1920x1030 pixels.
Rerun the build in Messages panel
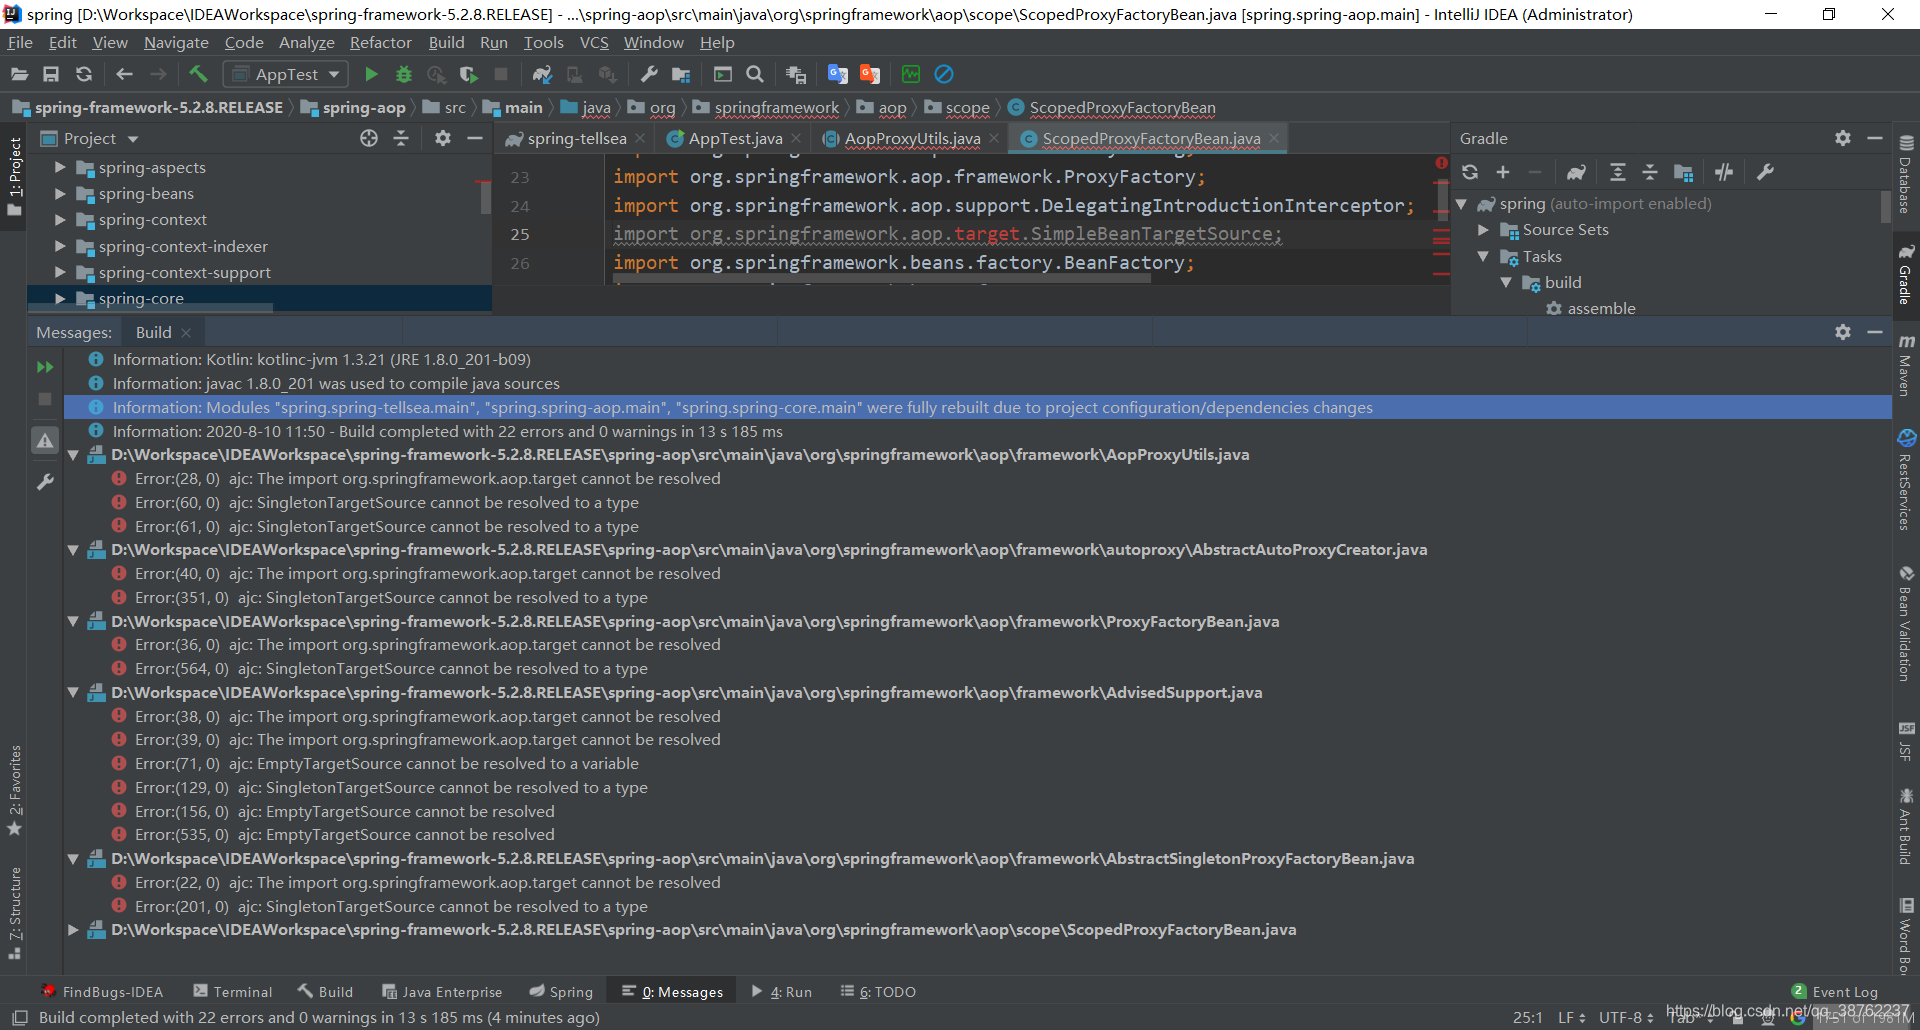45,367
